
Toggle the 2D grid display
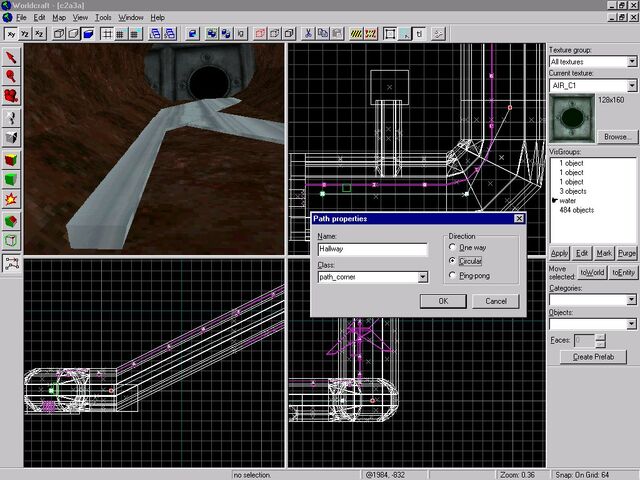tap(107, 34)
